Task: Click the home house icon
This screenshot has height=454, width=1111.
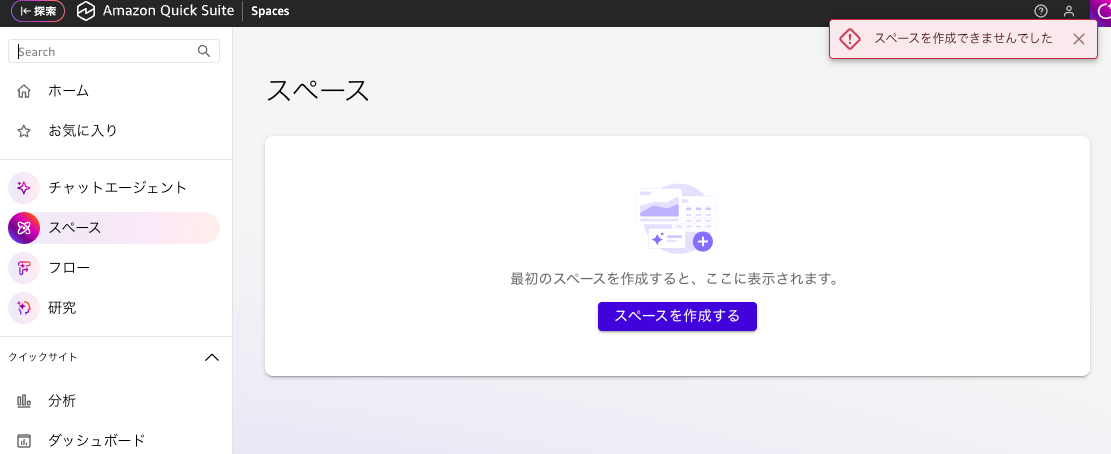Action: [24, 91]
